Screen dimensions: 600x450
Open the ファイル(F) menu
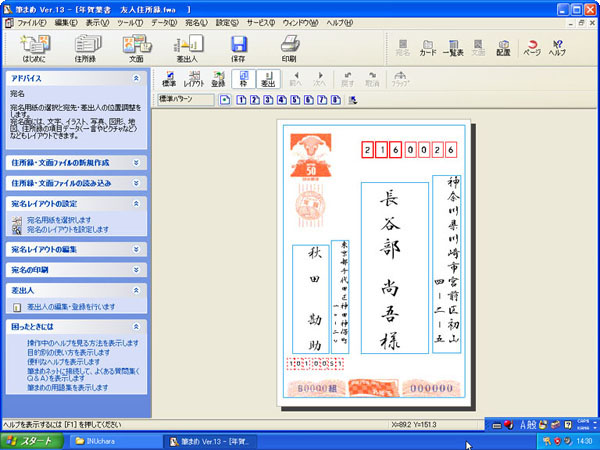(x=31, y=21)
